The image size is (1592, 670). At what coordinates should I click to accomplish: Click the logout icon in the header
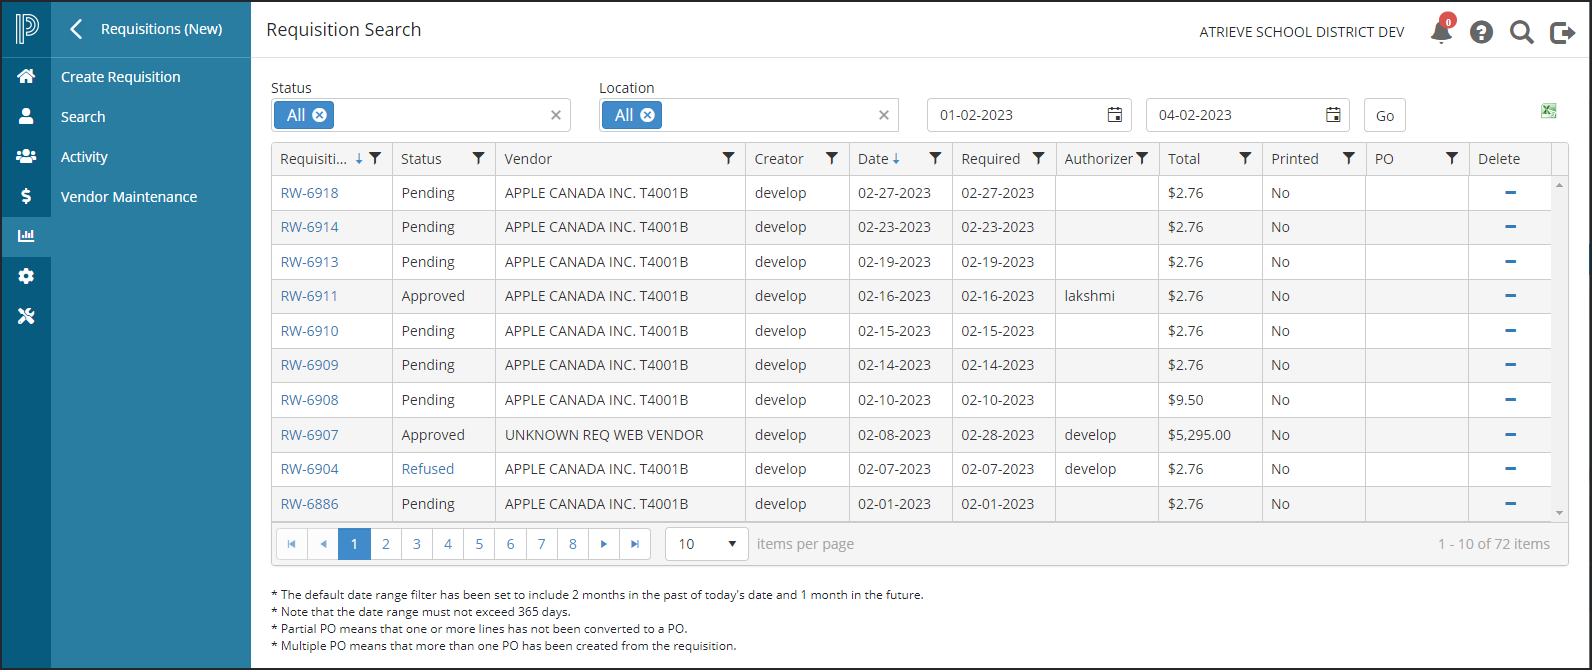tap(1562, 32)
